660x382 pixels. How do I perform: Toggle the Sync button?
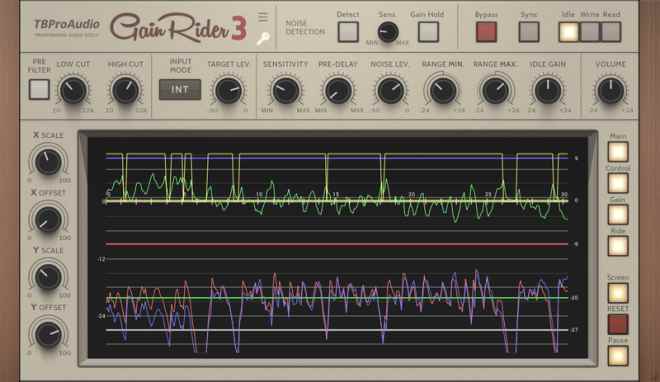point(529,32)
